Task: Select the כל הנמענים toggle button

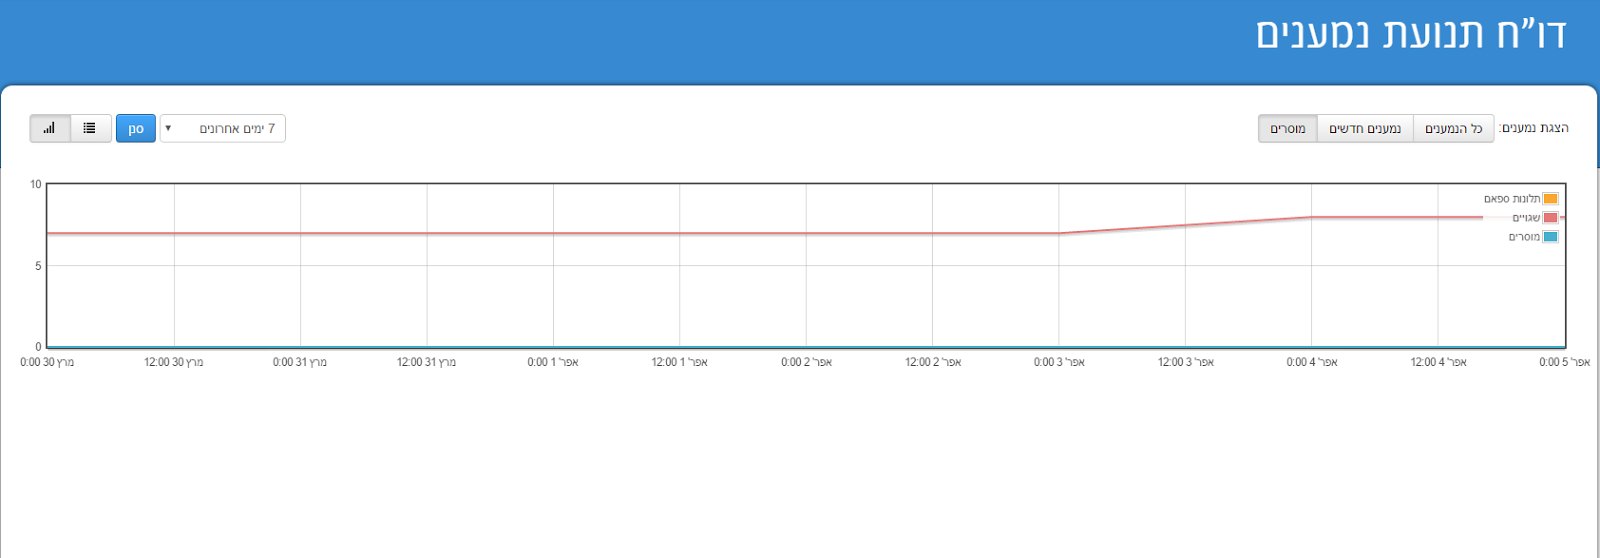Action: tap(1453, 128)
